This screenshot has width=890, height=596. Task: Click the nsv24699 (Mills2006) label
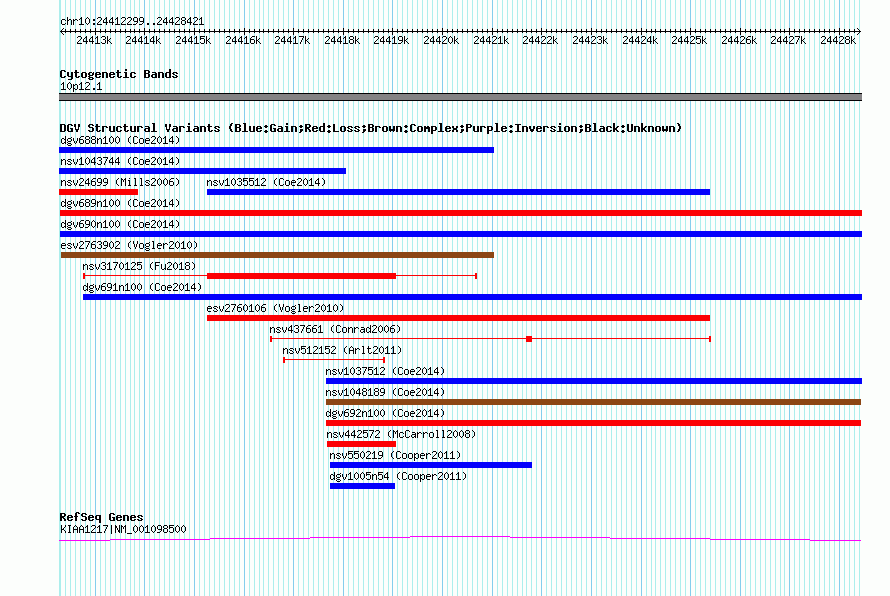tap(120, 182)
